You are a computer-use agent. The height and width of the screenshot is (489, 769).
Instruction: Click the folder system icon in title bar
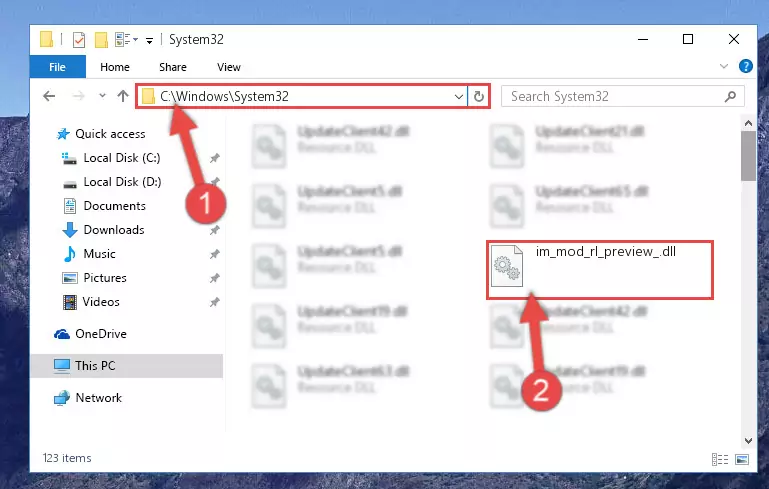[47, 39]
